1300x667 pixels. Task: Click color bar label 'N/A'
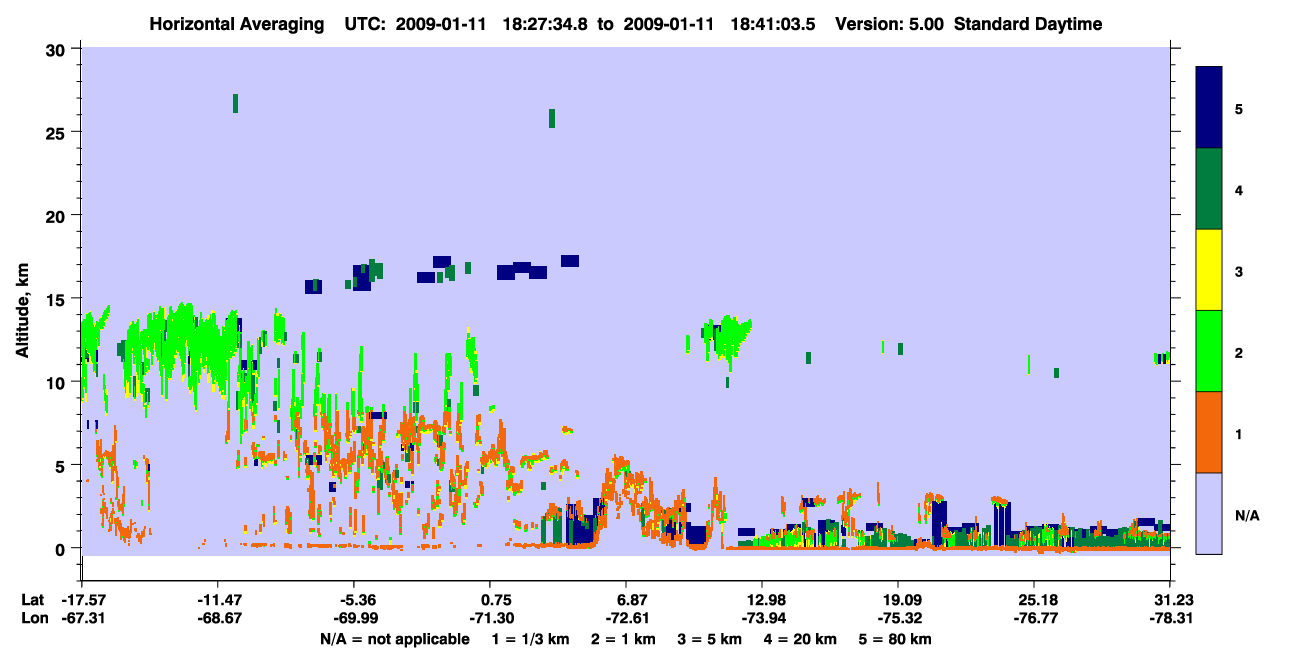[1246, 515]
